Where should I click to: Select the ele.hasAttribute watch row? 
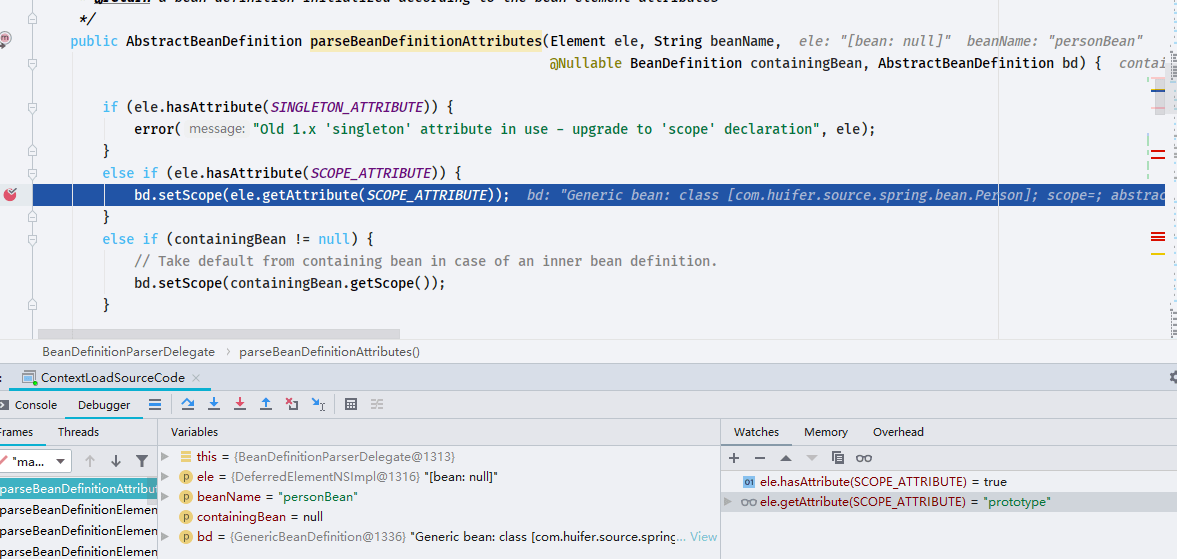pyautogui.click(x=949, y=482)
